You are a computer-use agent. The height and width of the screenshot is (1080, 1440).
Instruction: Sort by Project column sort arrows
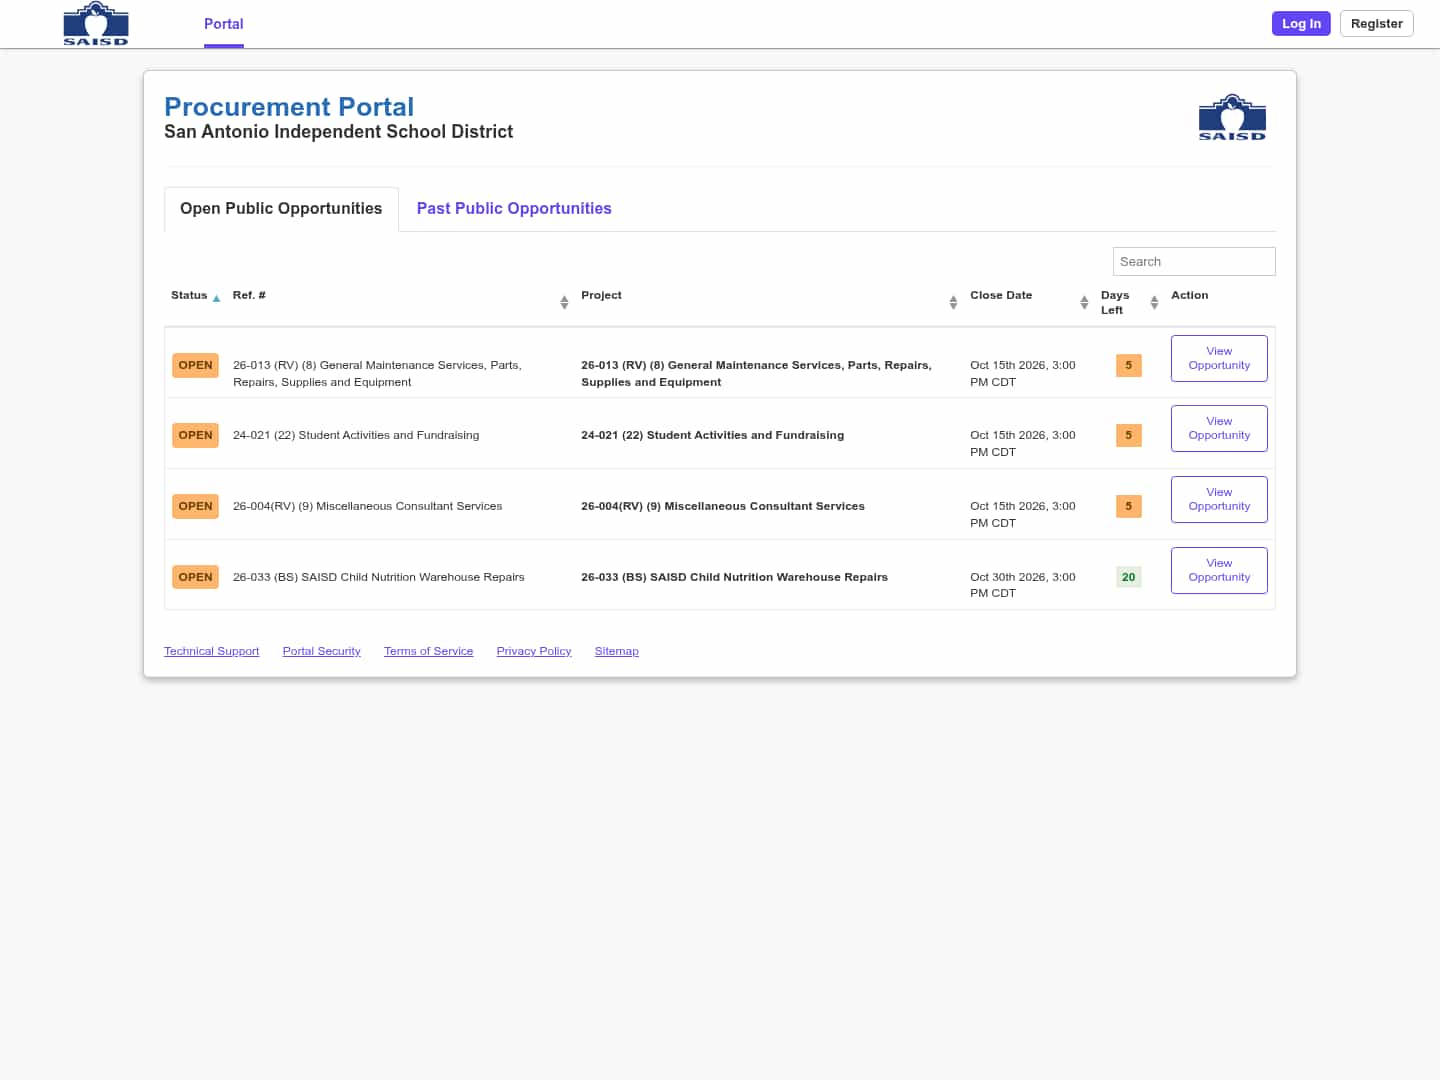point(953,302)
